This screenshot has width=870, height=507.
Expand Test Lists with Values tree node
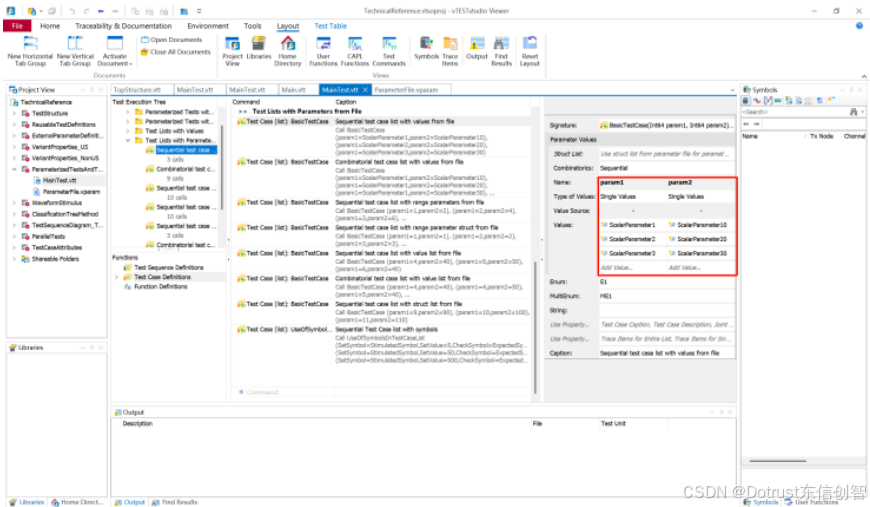point(128,131)
